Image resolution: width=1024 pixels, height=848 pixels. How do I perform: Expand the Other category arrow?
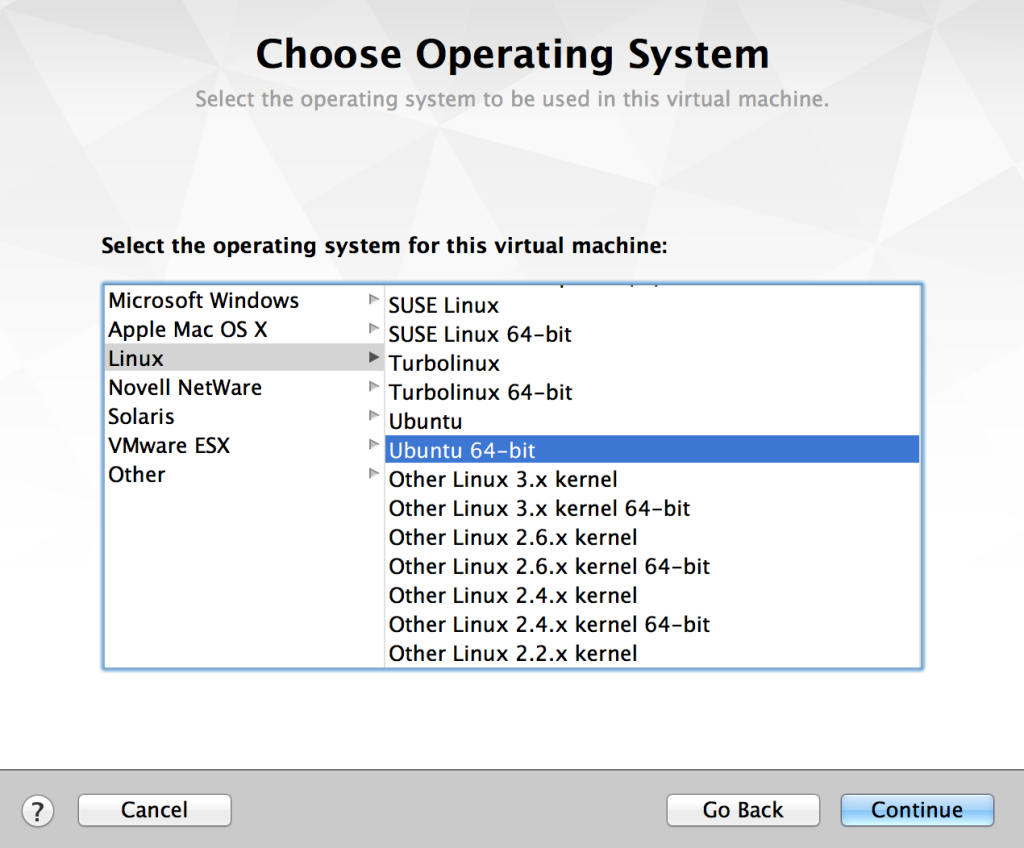tap(373, 473)
